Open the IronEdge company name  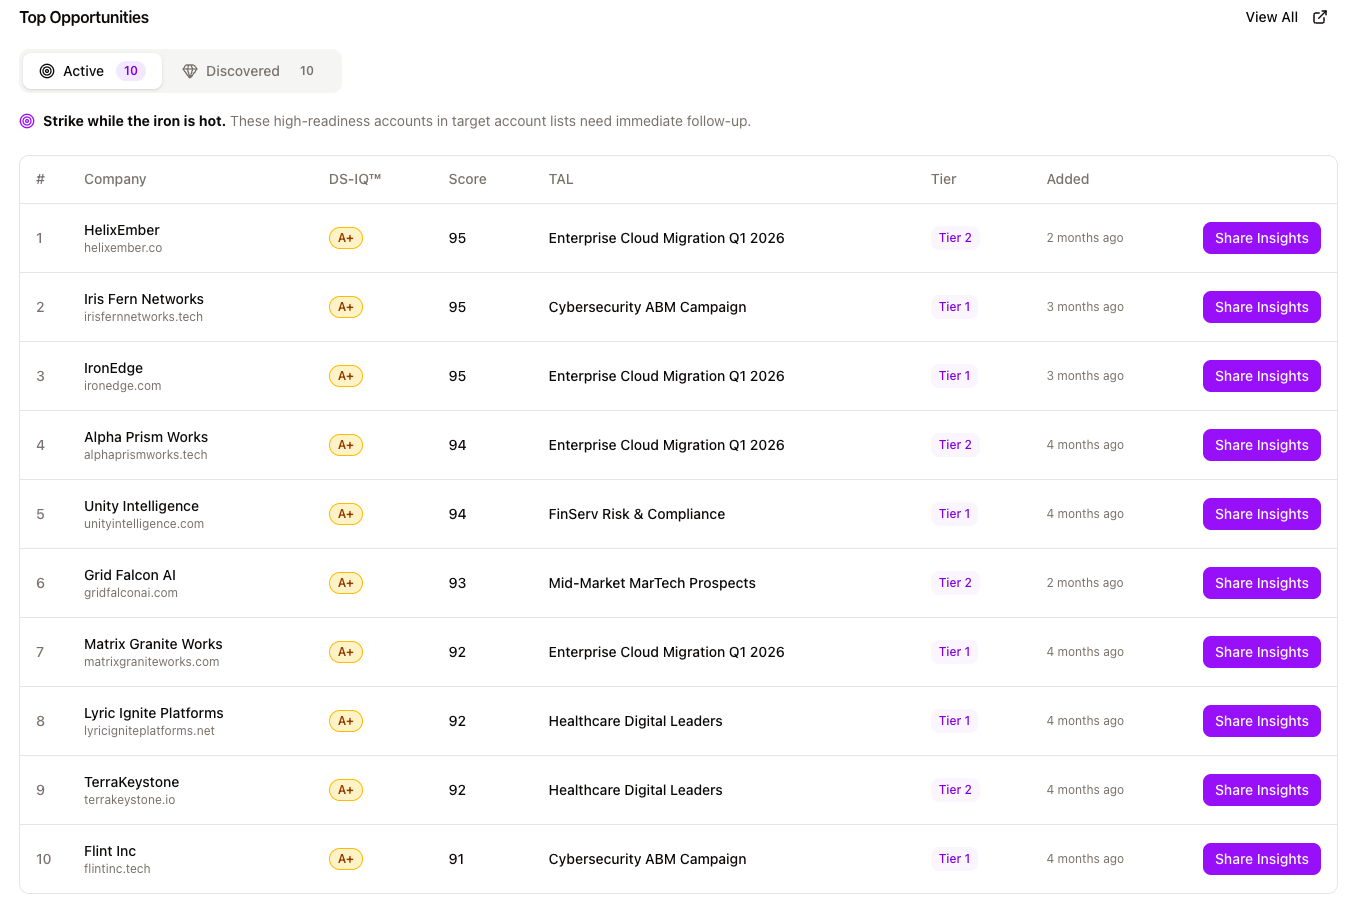113,368
